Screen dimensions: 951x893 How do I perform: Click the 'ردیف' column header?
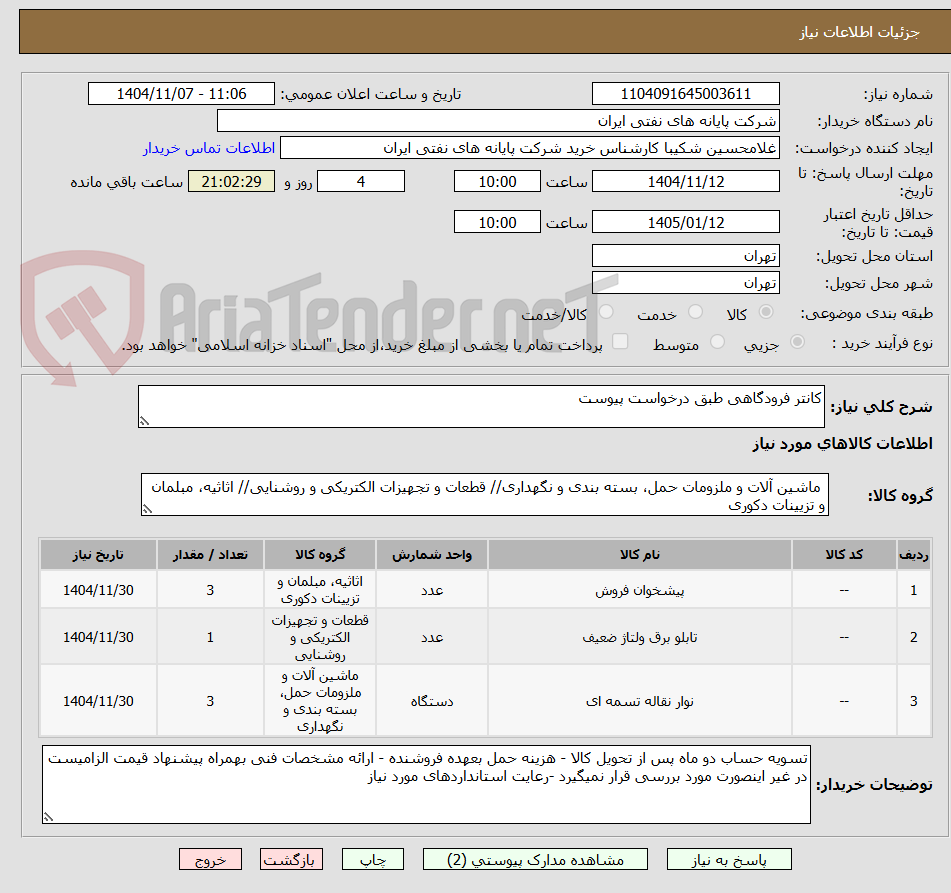pos(913,554)
